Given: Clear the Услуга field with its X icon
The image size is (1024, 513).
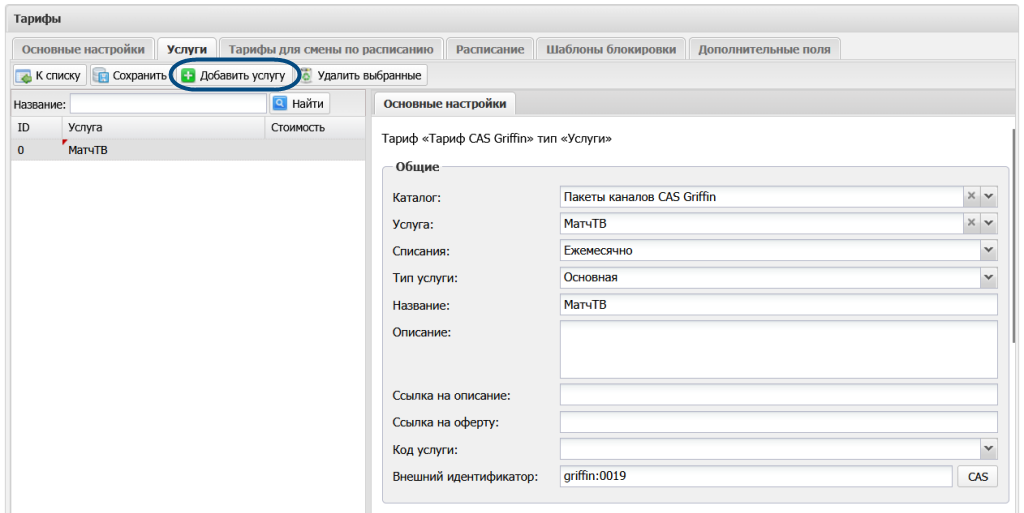Looking at the screenshot, I should coord(971,223).
